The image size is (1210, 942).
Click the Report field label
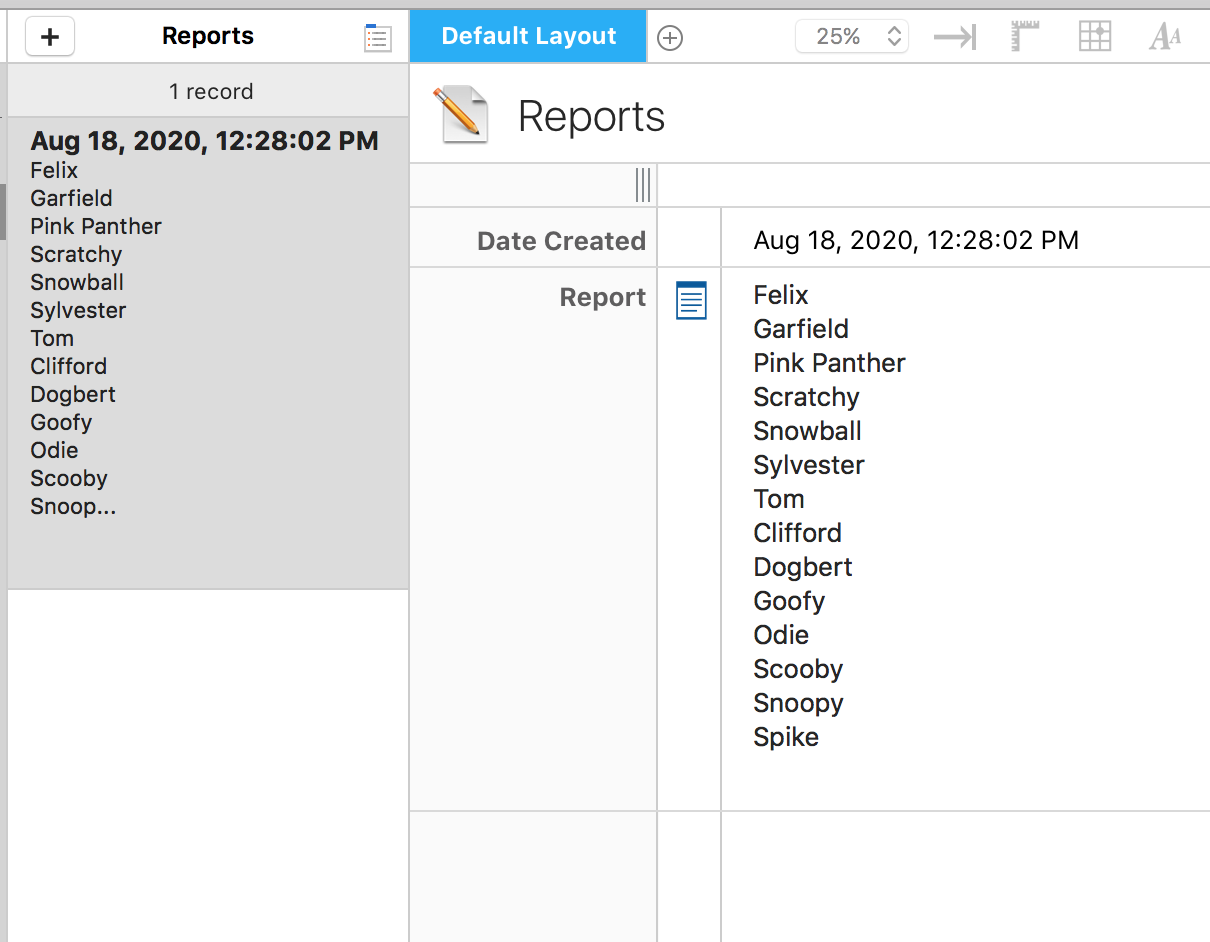click(x=602, y=298)
